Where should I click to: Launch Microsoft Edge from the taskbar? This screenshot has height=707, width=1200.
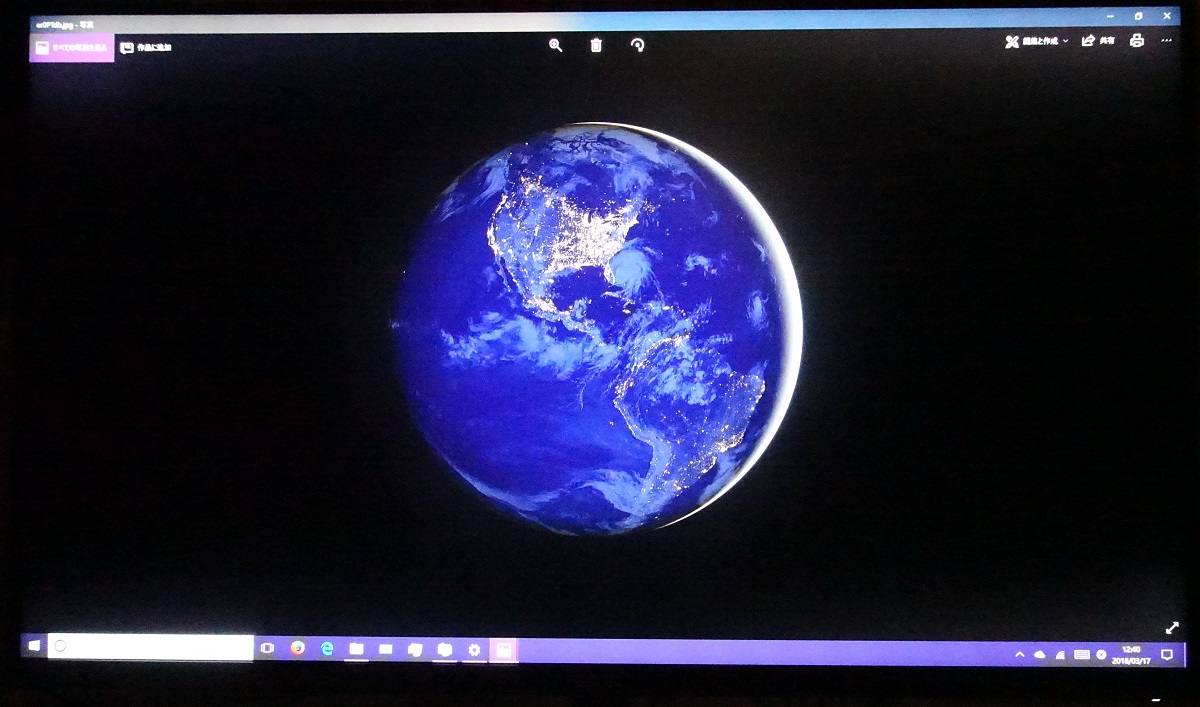click(327, 649)
